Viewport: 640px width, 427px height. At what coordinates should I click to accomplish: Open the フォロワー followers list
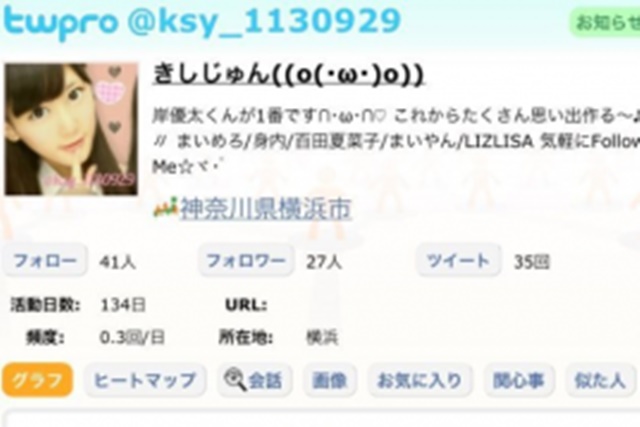click(246, 260)
